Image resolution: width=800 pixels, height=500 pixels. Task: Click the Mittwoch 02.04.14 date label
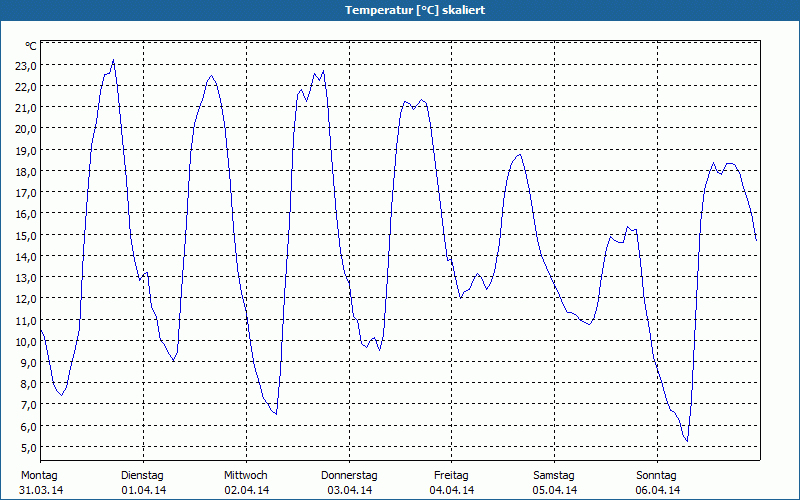click(246, 483)
